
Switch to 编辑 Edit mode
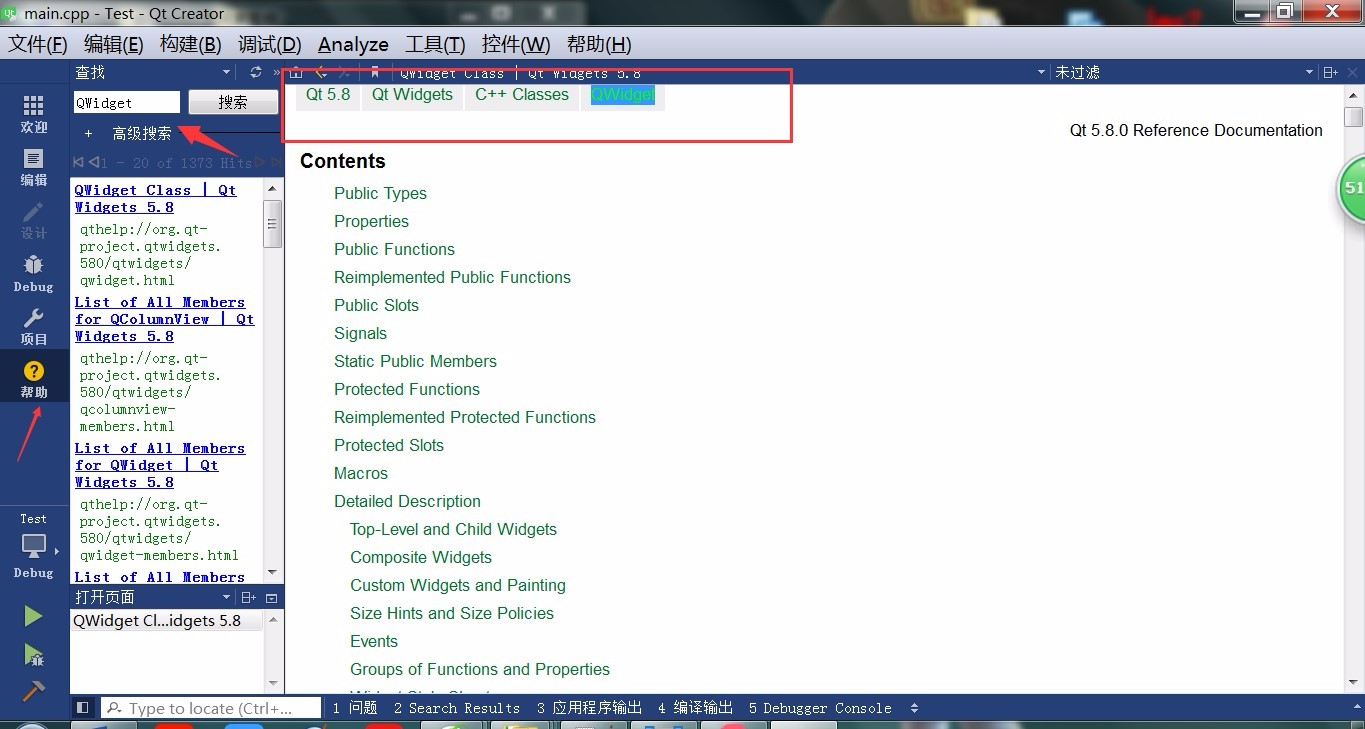click(34, 167)
